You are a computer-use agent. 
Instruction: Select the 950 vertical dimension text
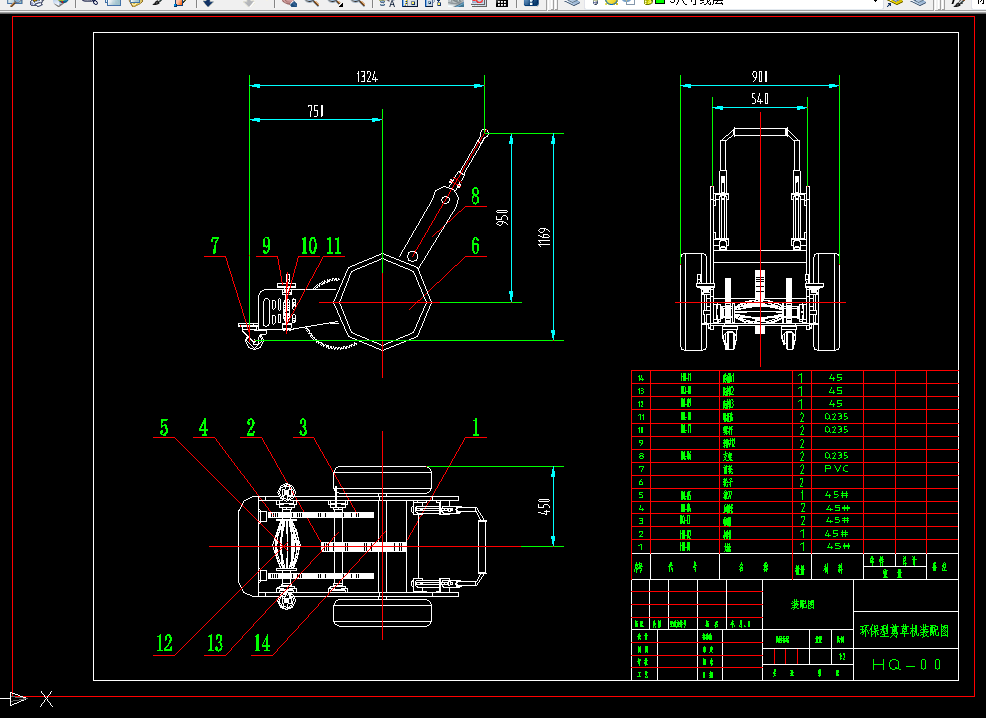coord(502,218)
